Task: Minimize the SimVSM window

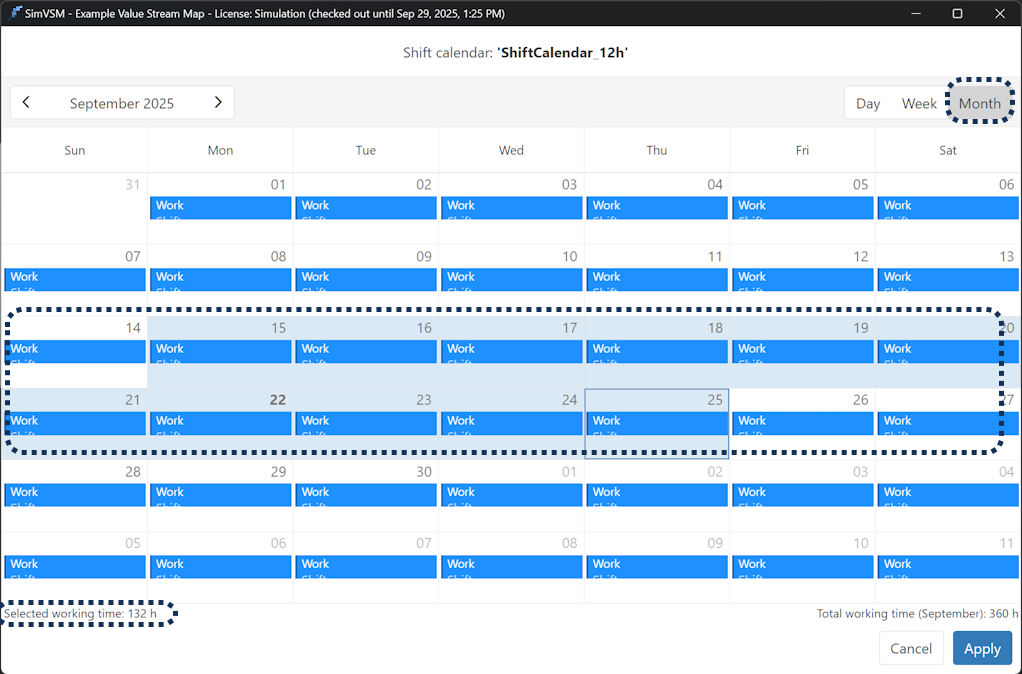Action: coord(912,13)
